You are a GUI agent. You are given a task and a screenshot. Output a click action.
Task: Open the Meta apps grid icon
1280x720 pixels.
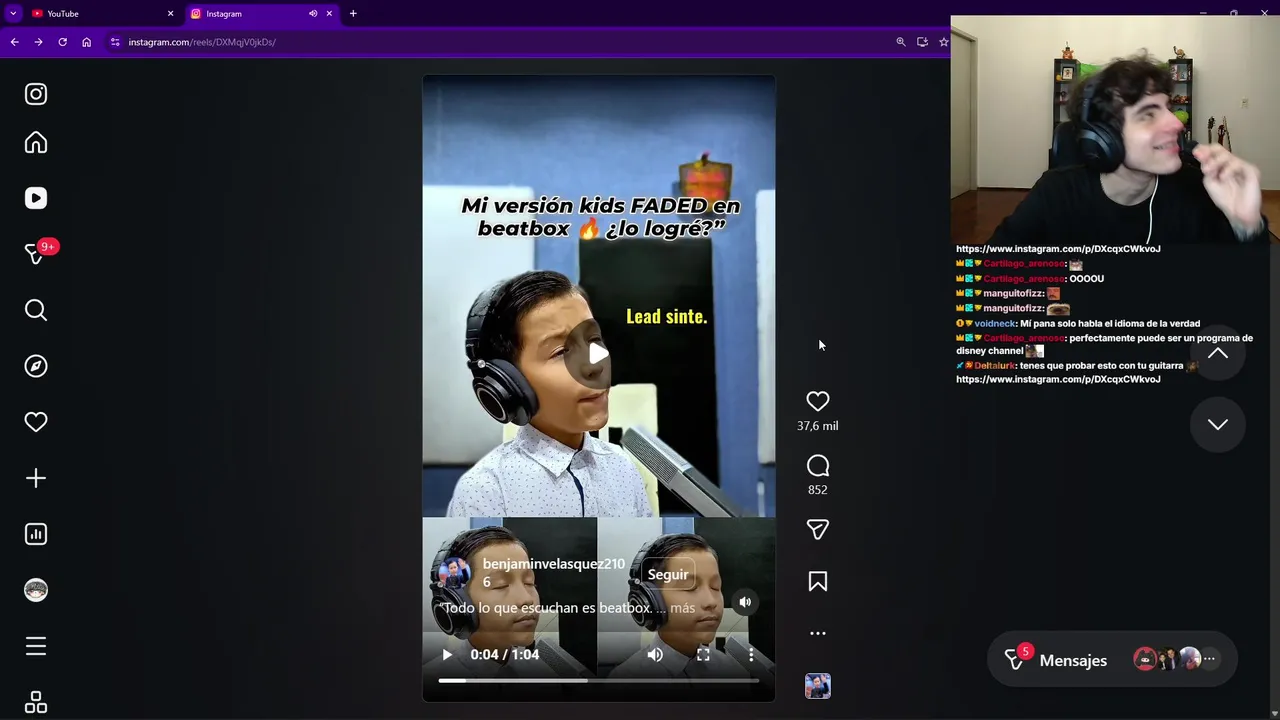(x=36, y=702)
